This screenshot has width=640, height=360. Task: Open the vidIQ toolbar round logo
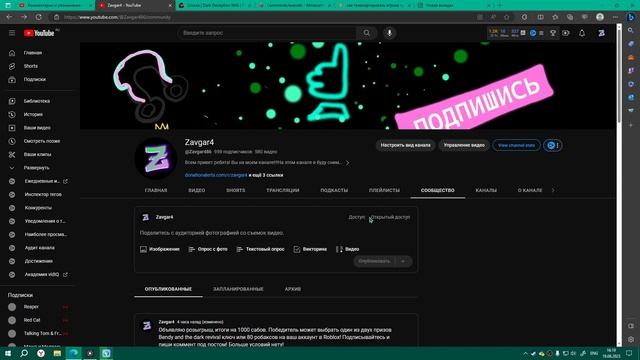(533, 33)
